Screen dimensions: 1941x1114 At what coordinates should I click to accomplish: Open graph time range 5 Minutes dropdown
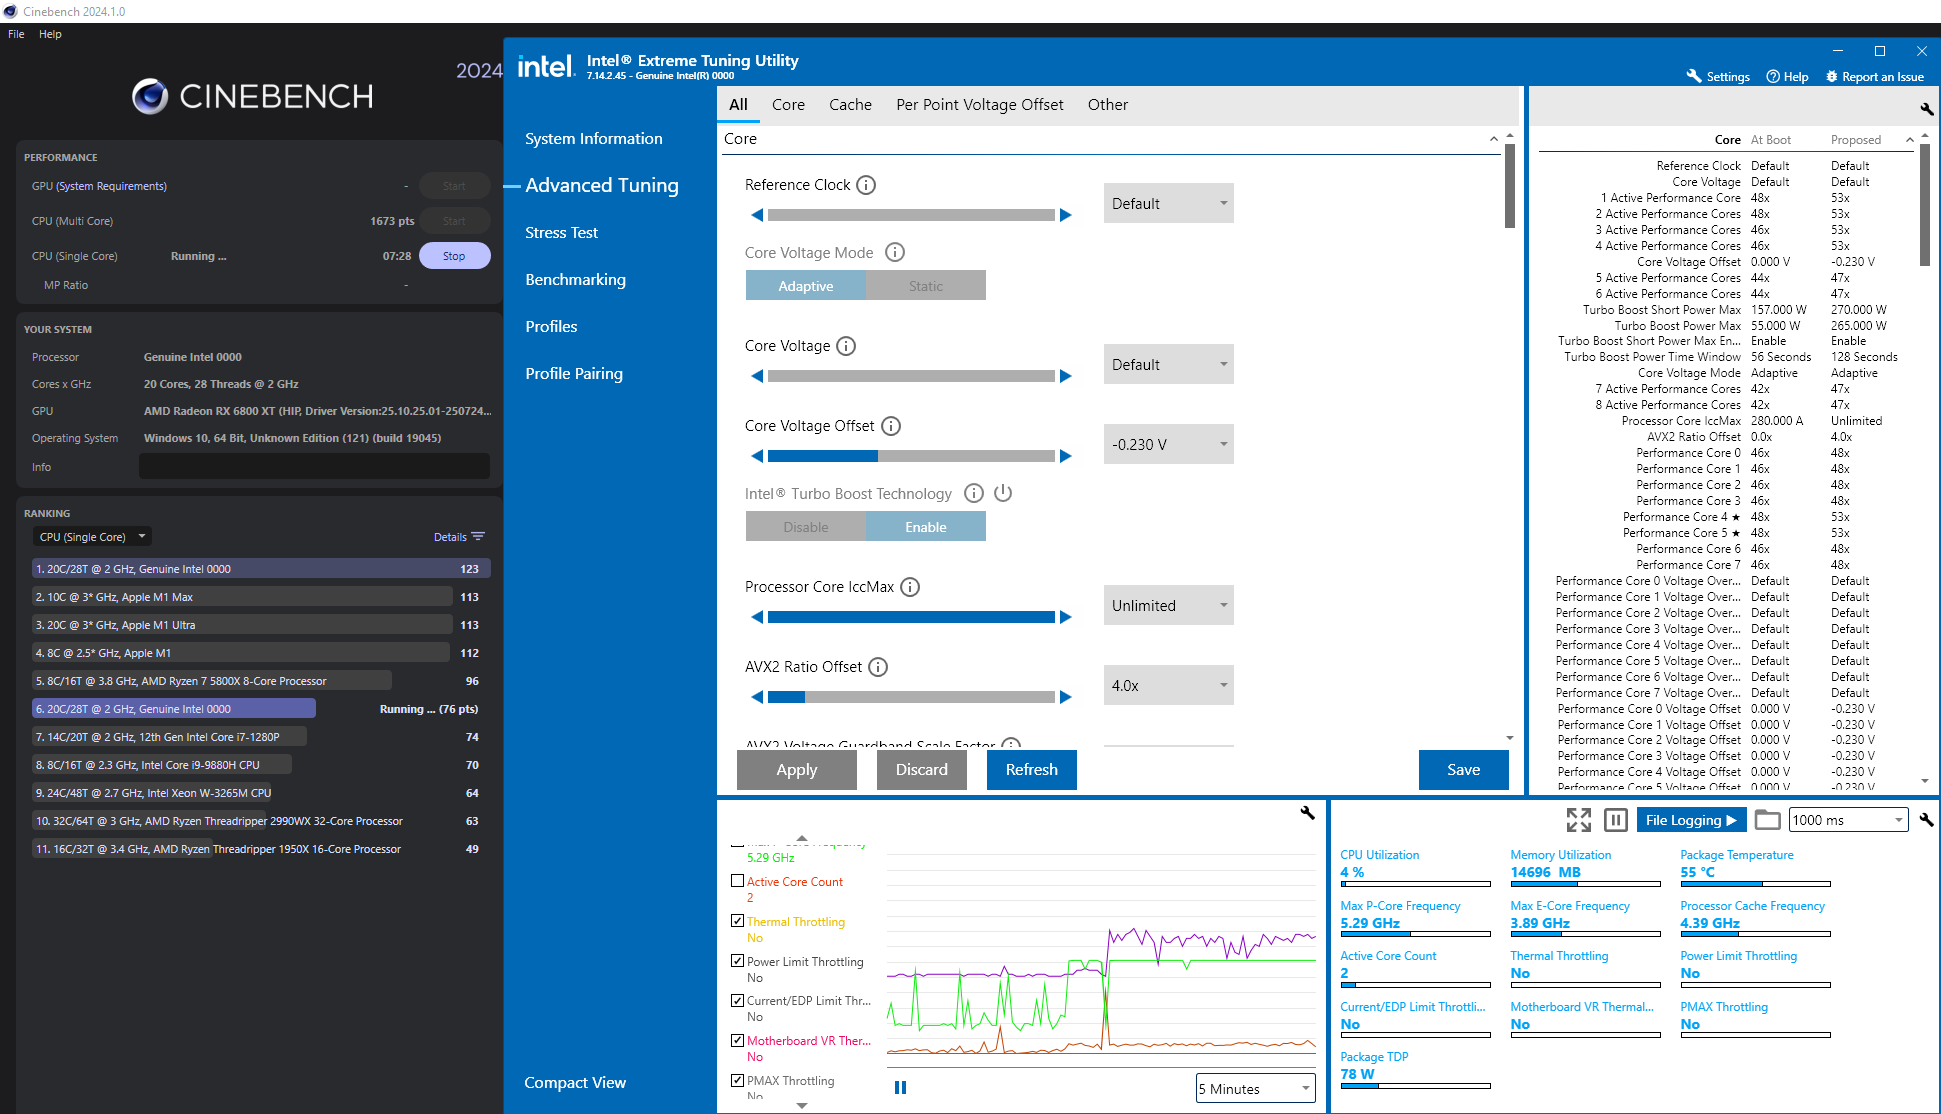click(x=1256, y=1088)
